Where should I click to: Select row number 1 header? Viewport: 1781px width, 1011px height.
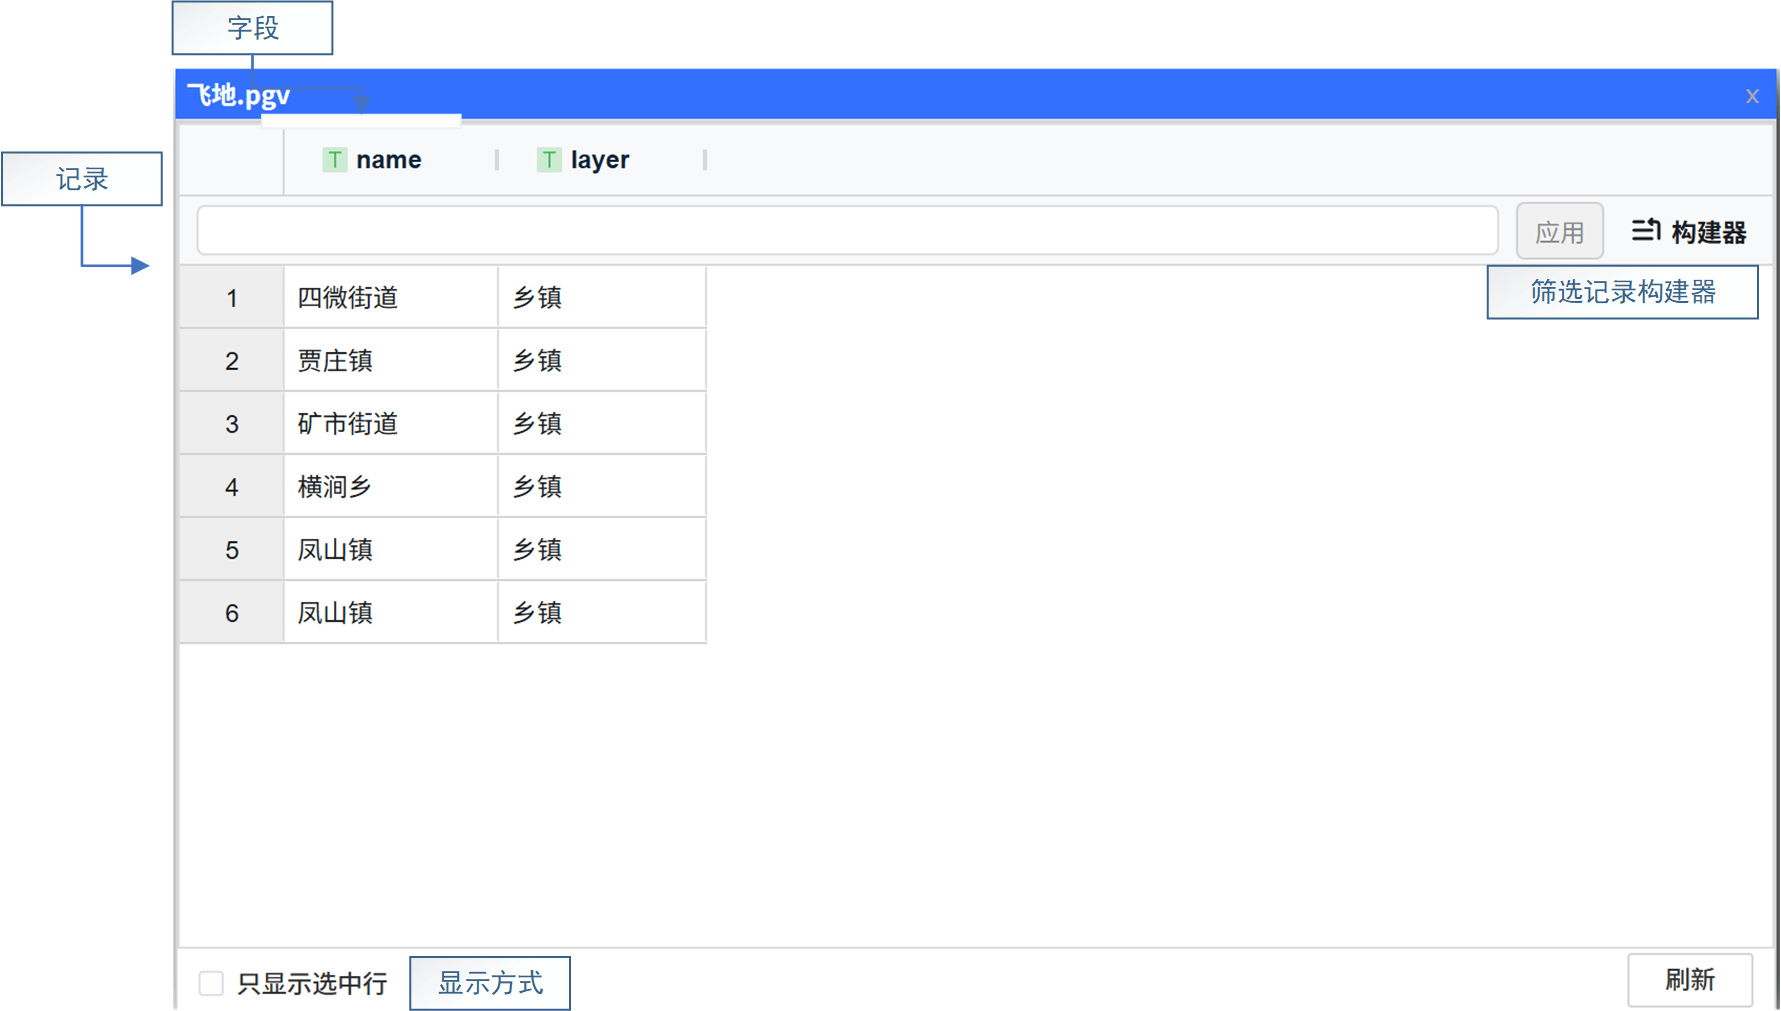(x=232, y=298)
